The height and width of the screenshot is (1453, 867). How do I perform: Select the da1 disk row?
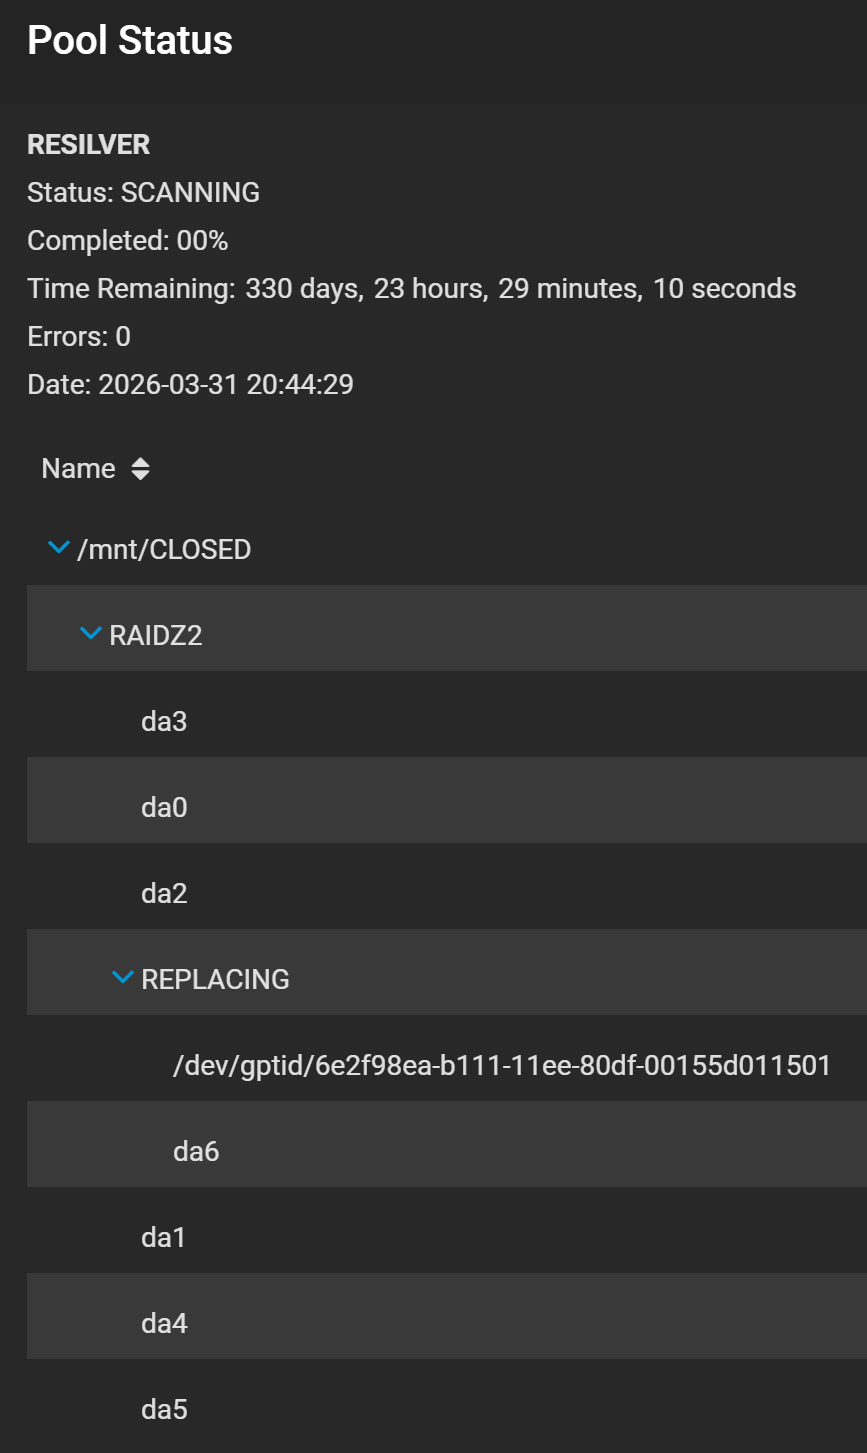pos(164,1237)
